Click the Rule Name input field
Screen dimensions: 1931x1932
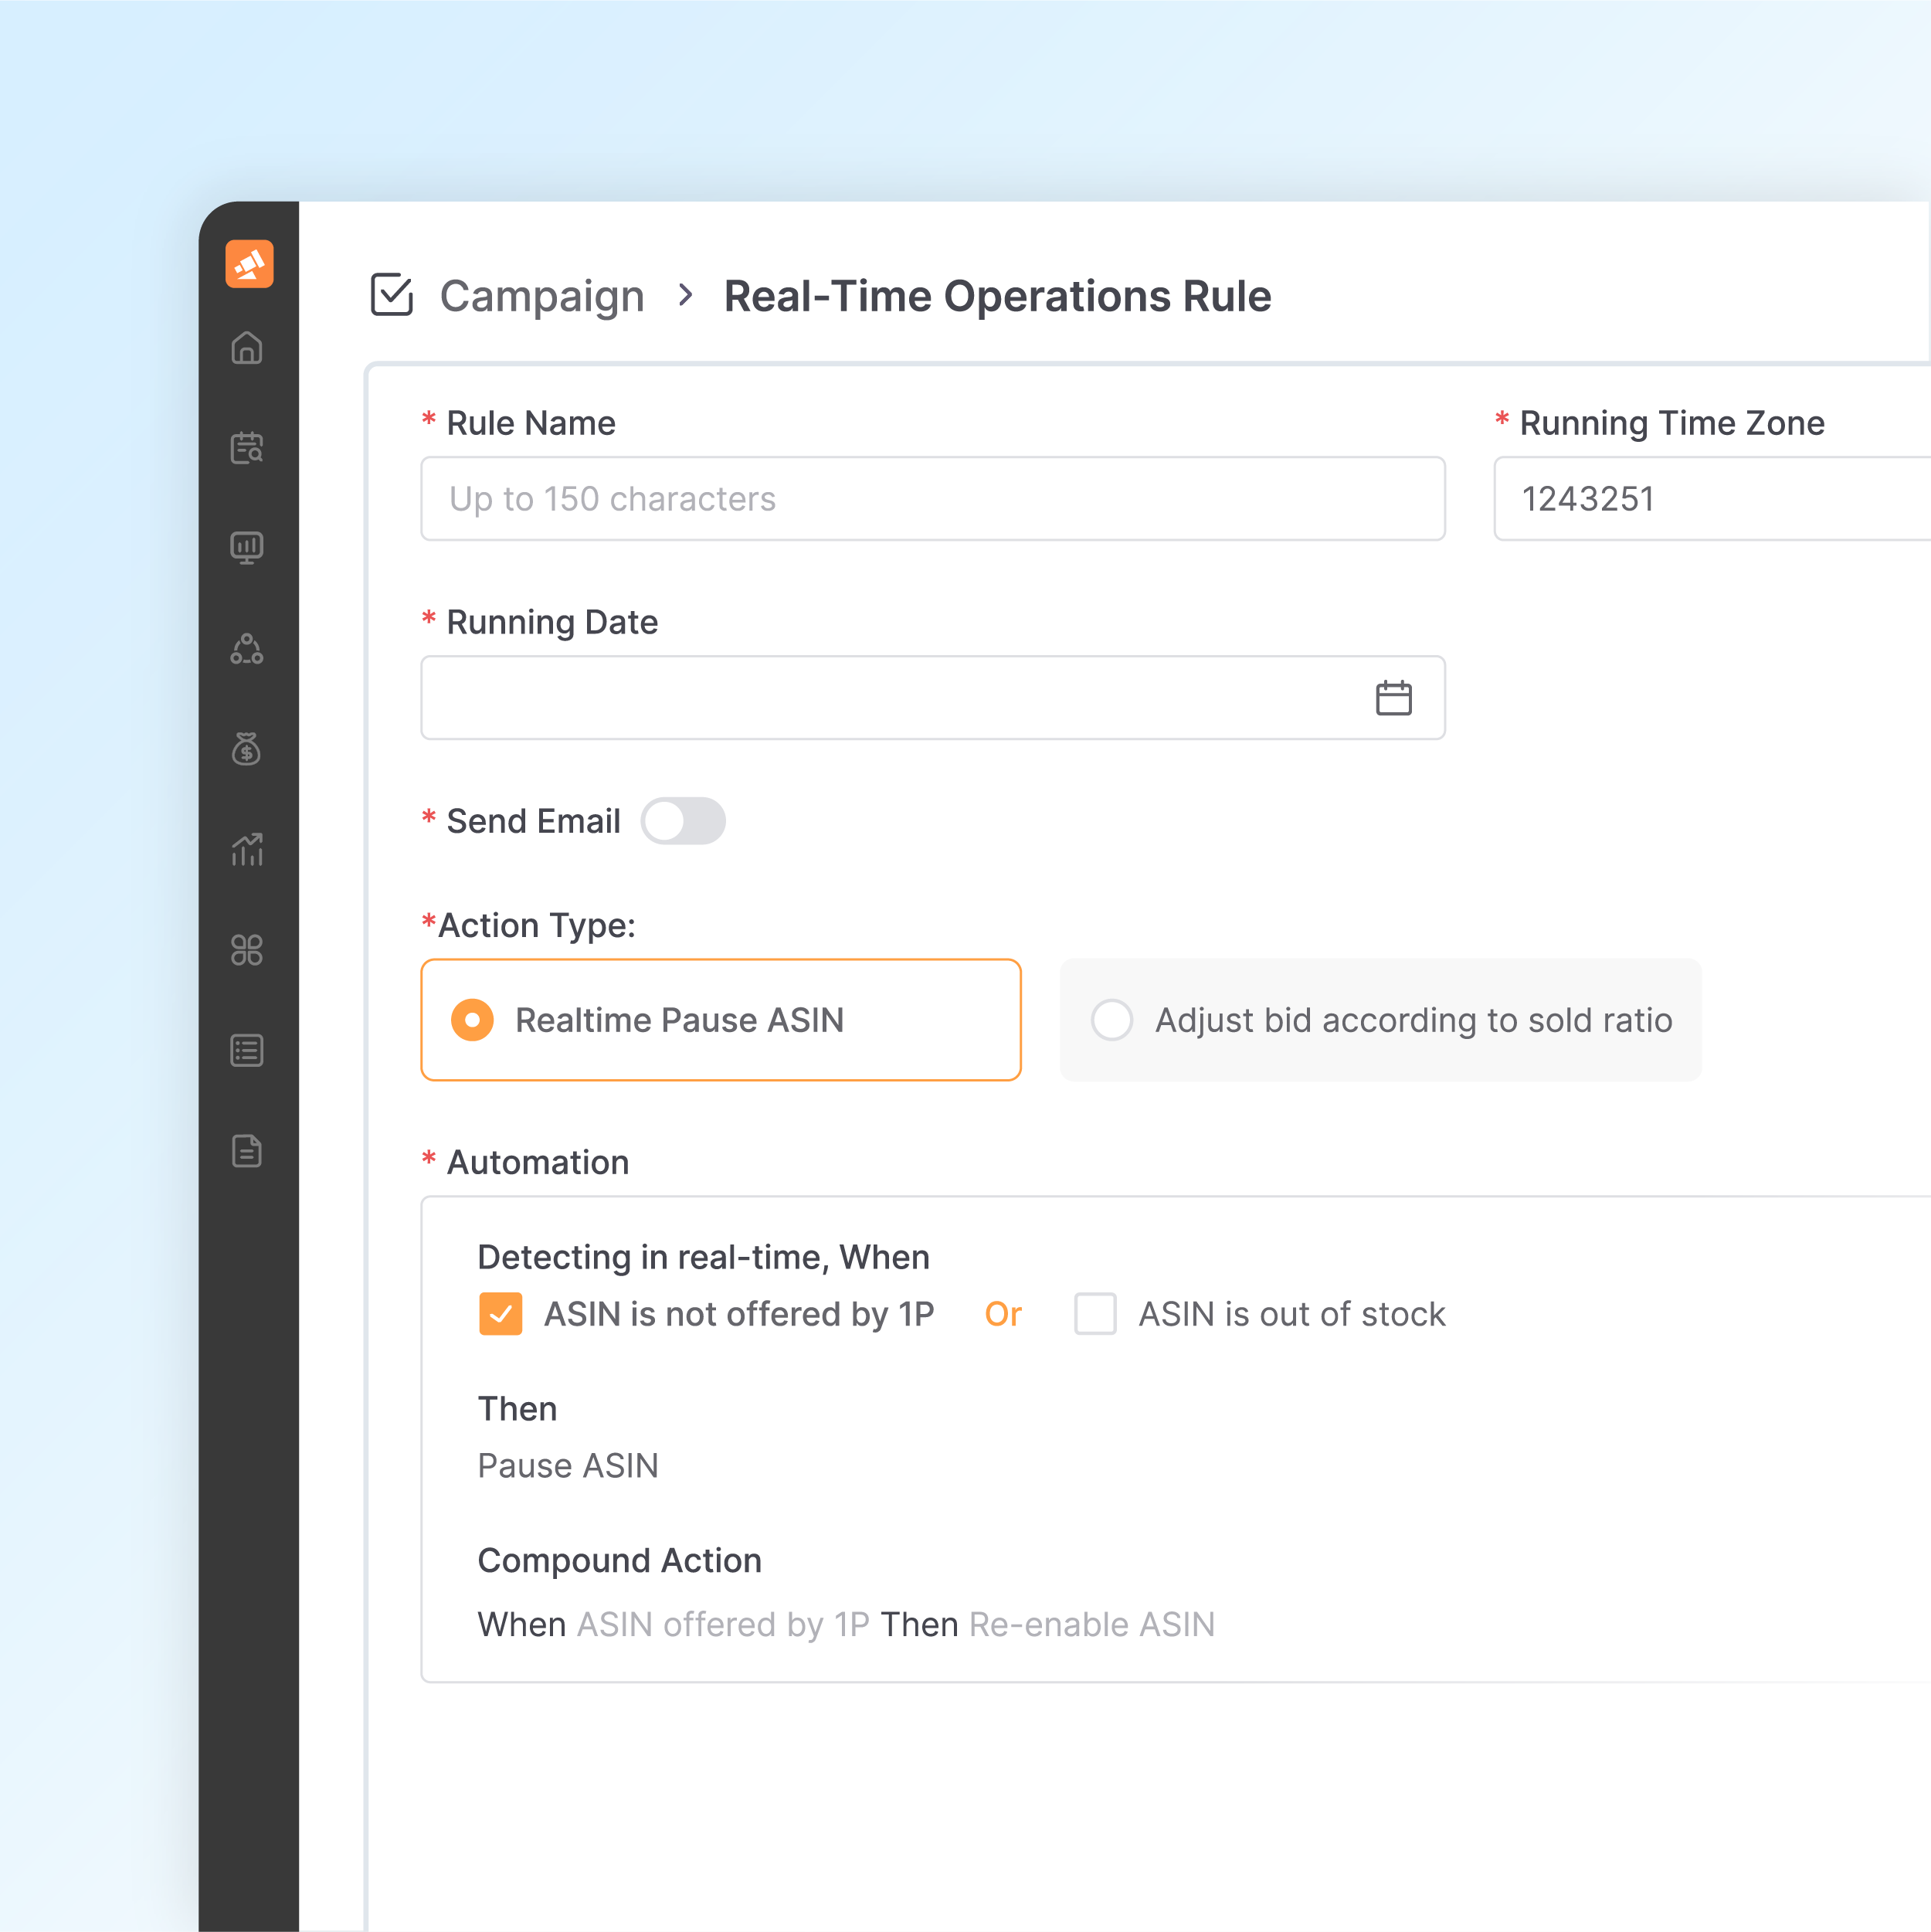click(932, 499)
